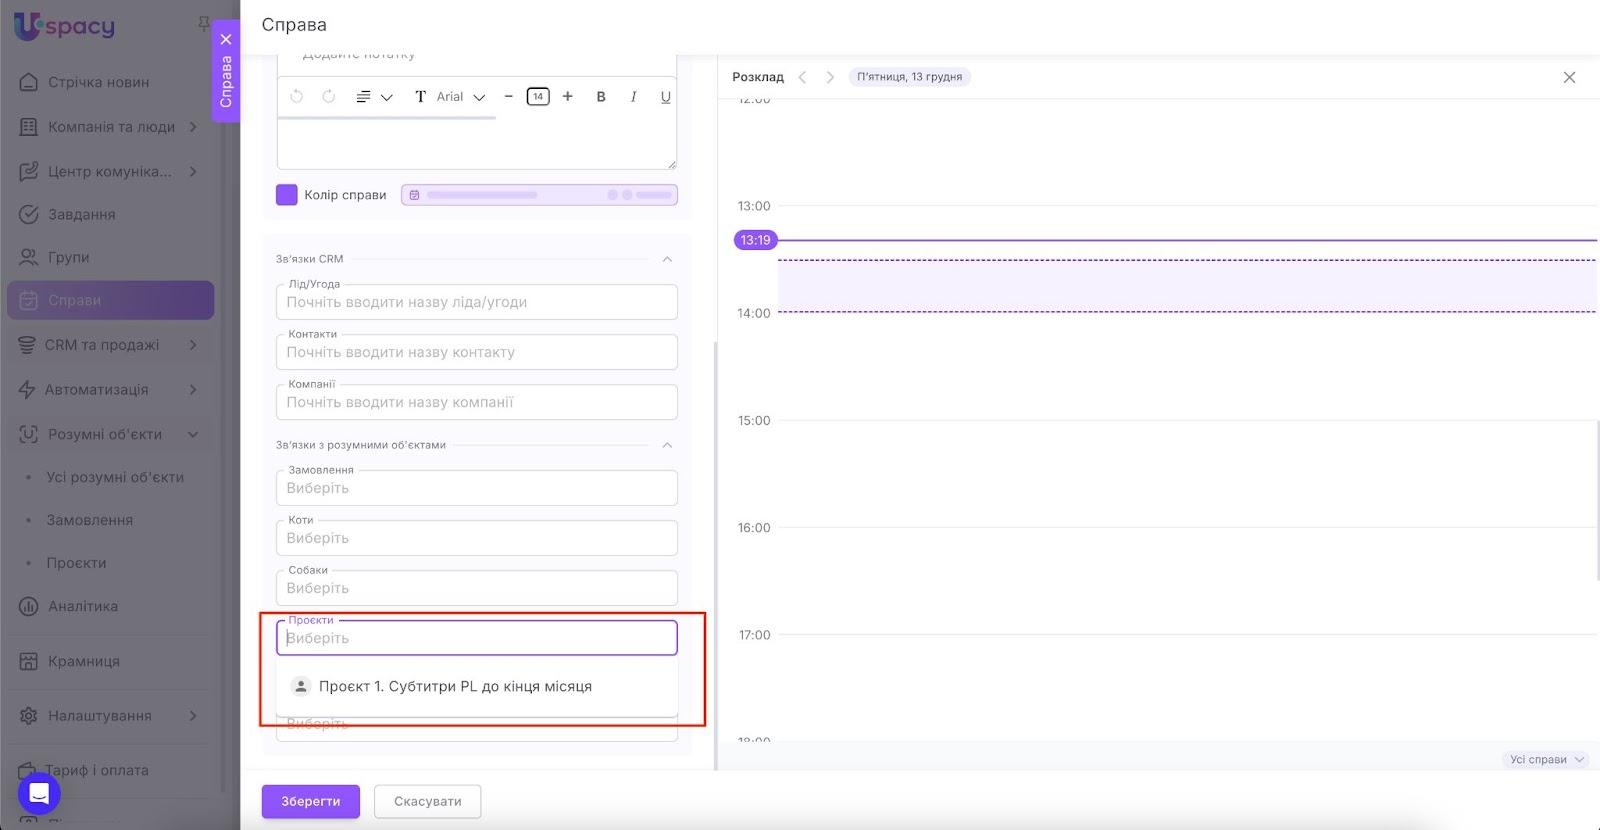Pick the purple task color swatch
Screen dimensions: 1600x830
point(287,195)
